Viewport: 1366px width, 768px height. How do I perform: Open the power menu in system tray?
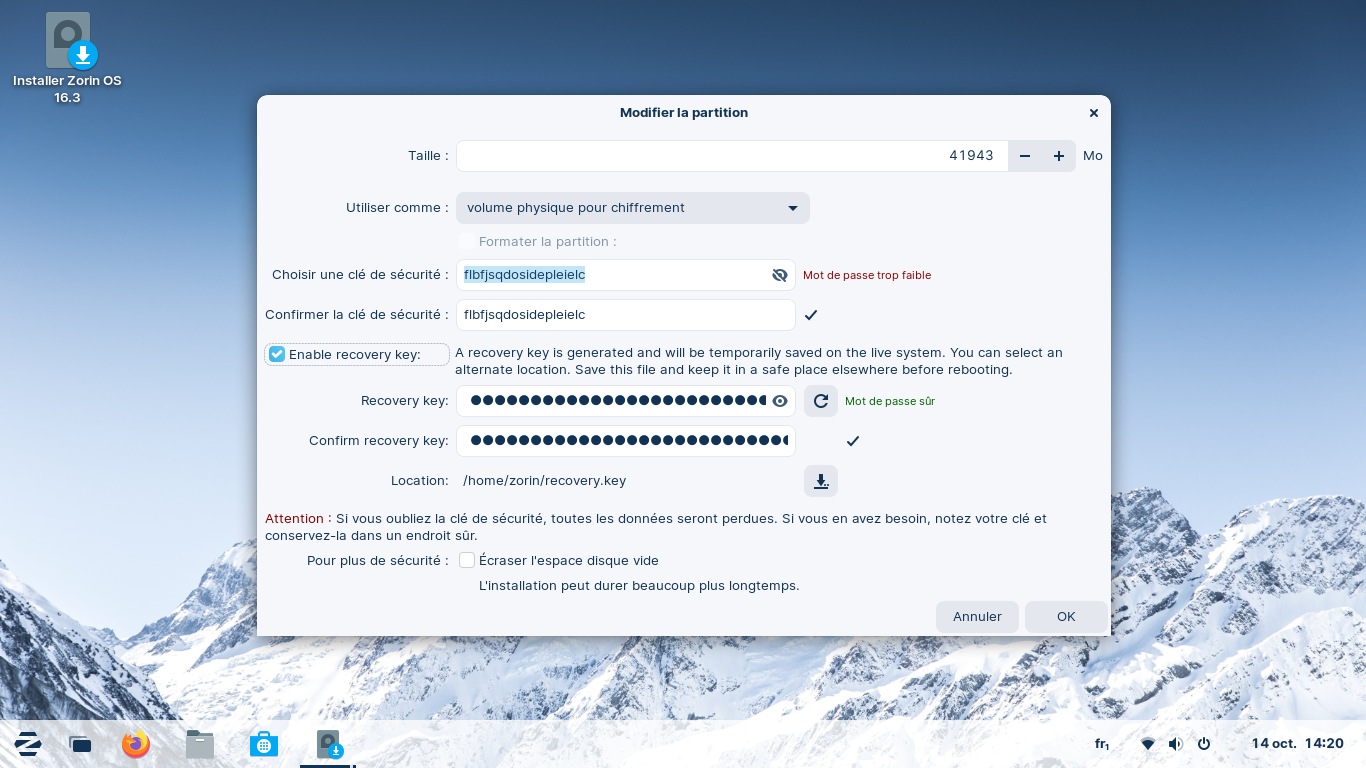pos(1204,744)
